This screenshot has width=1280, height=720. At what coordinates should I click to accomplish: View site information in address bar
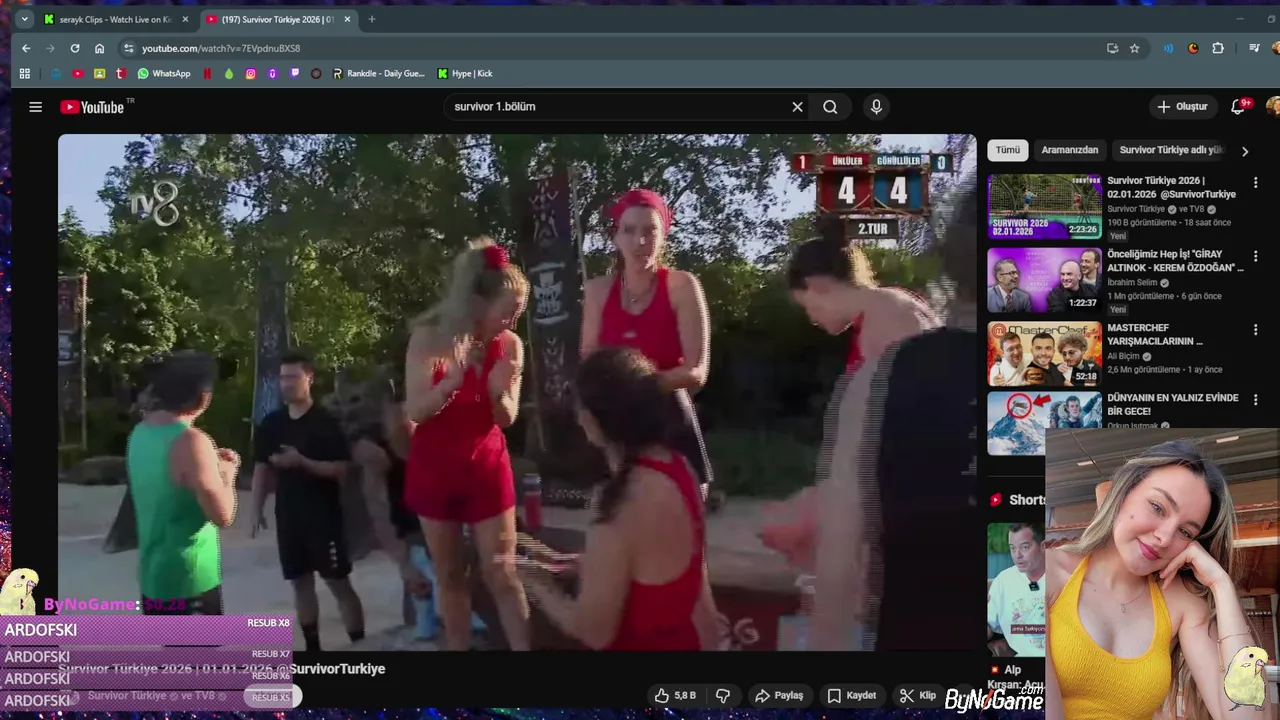pyautogui.click(x=128, y=48)
